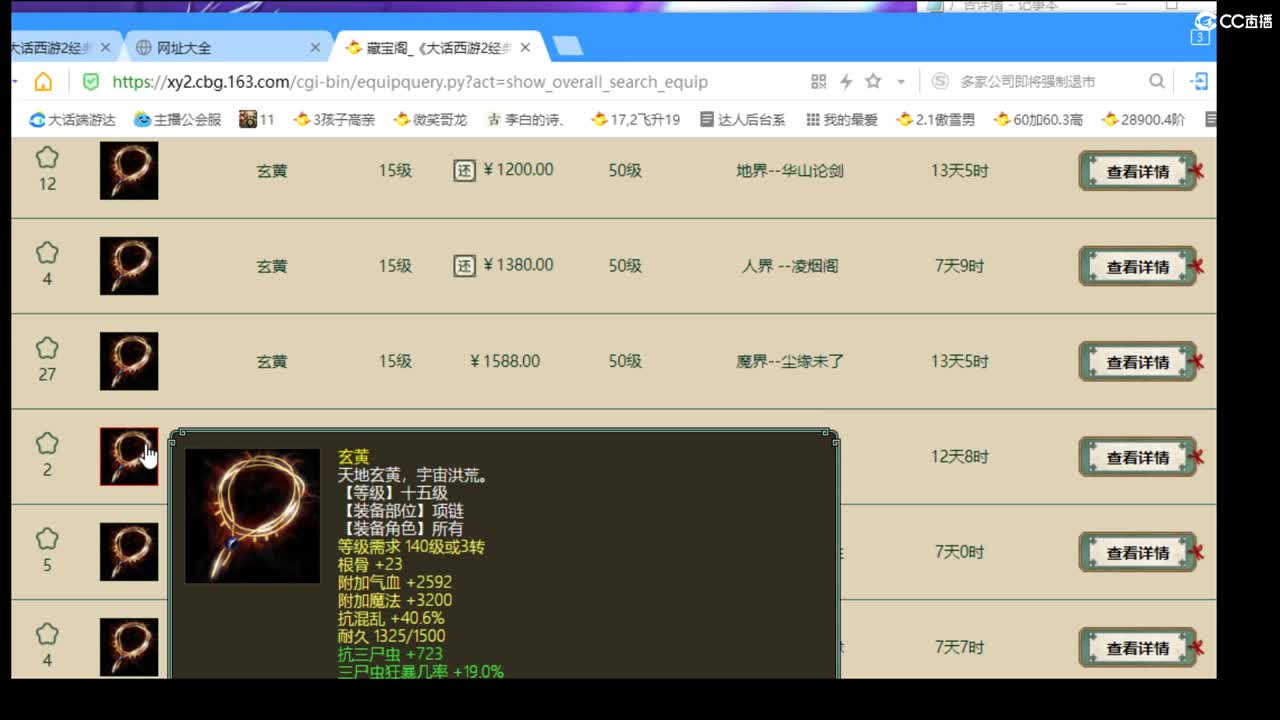Open the 我的最爱 bookmark
The width and height of the screenshot is (1280, 720).
(x=841, y=120)
